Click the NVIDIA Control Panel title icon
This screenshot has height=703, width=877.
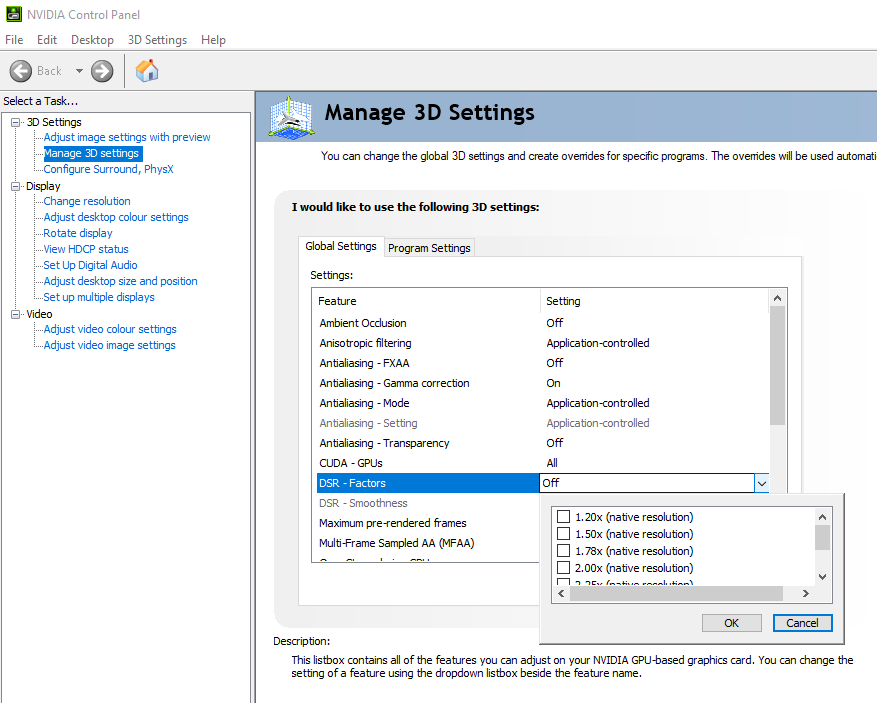[x=14, y=14]
